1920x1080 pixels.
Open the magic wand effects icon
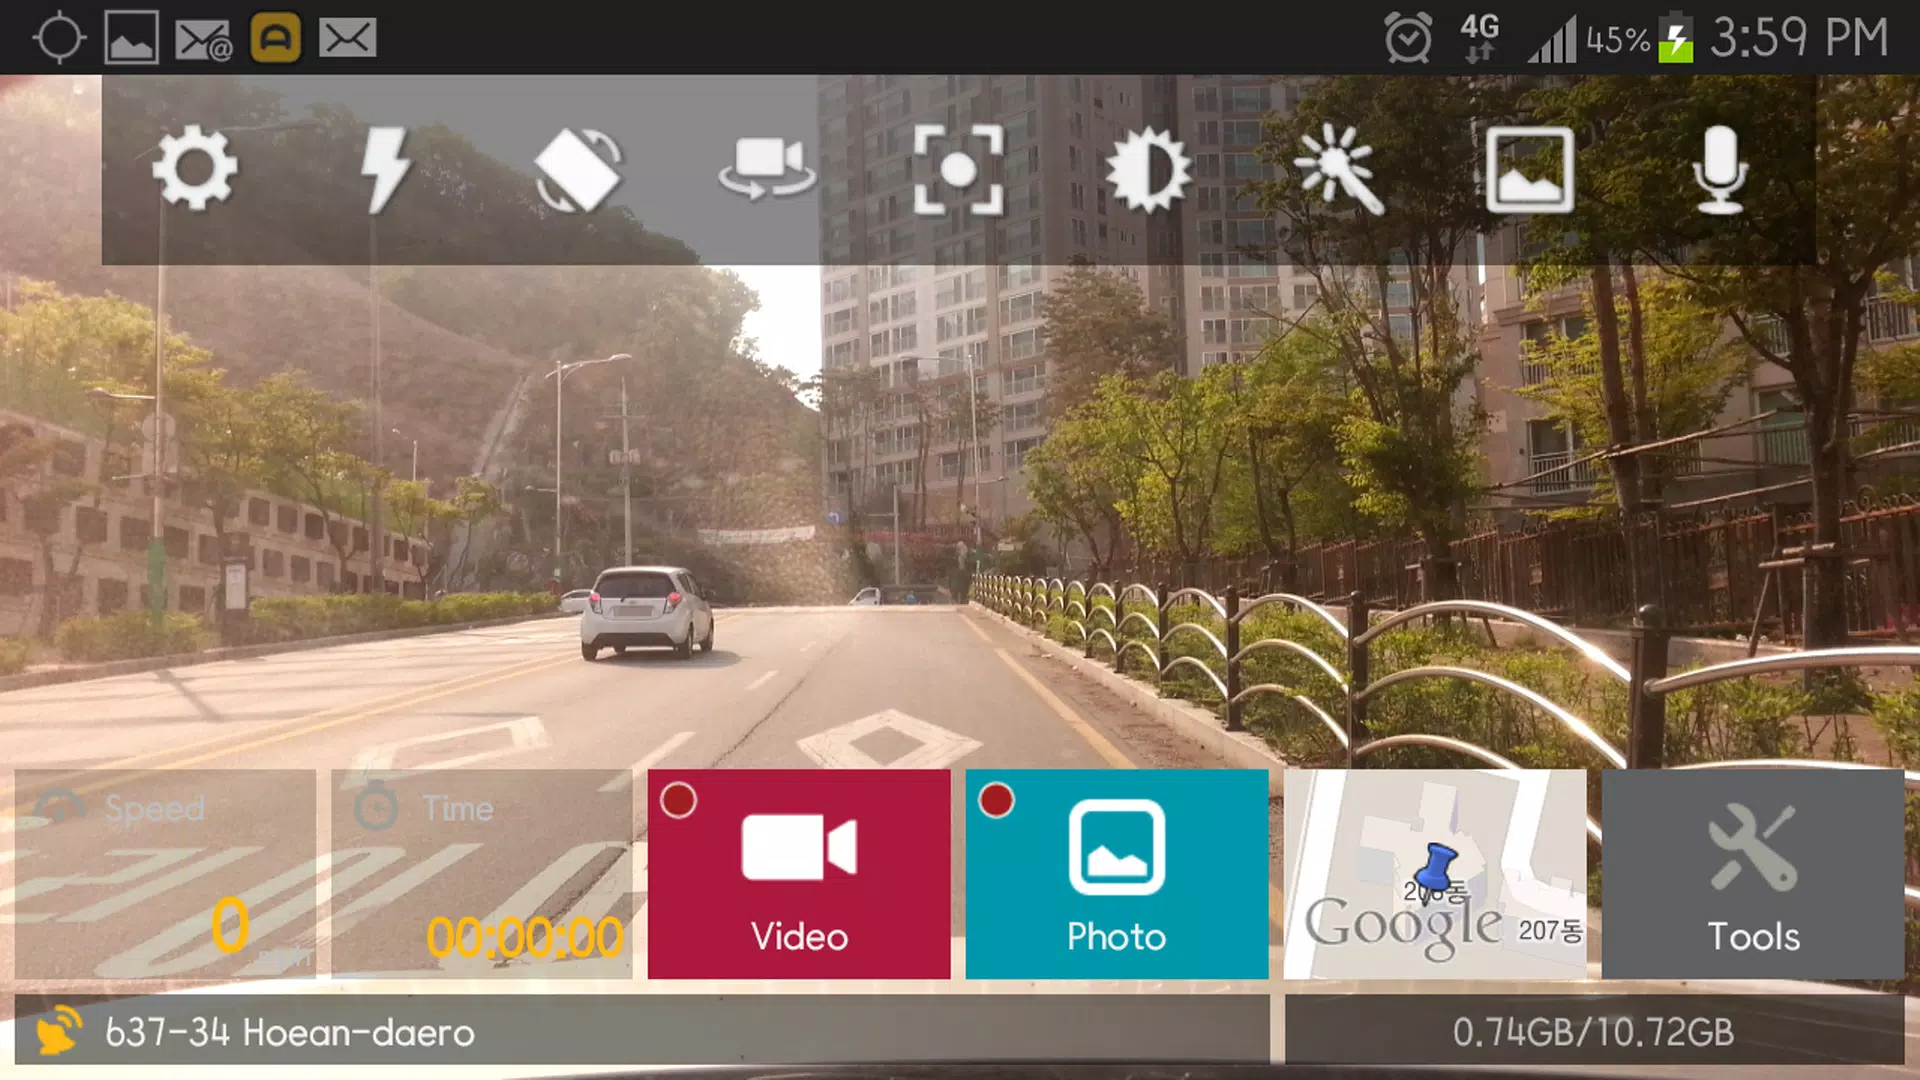[x=1339, y=169]
